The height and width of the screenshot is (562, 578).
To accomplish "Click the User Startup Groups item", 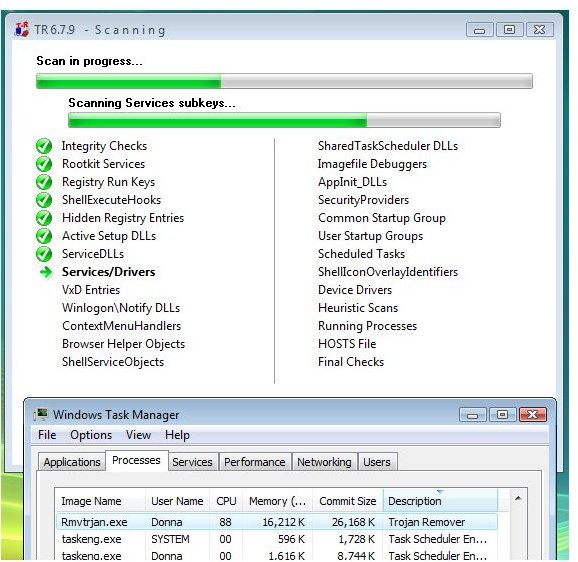I will click(x=370, y=236).
